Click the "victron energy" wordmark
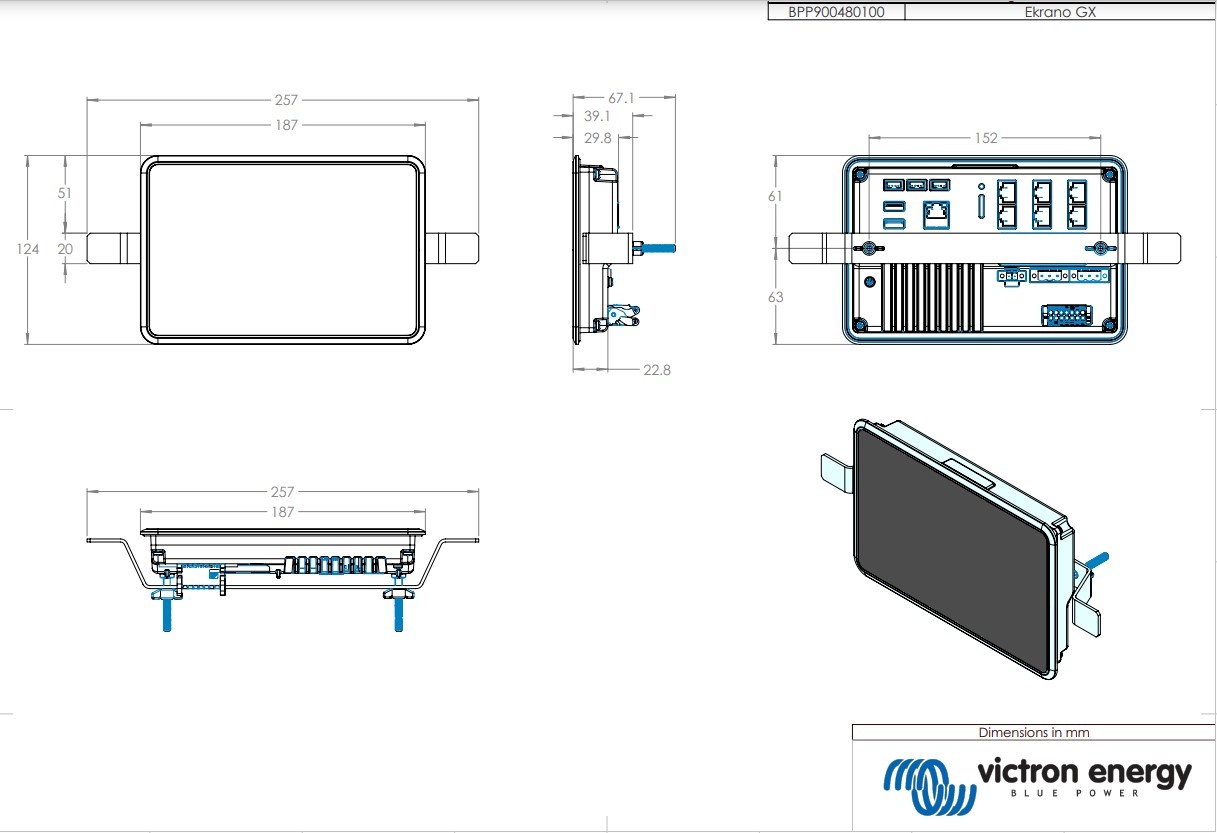This screenshot has height=833, width=1217. tap(1084, 772)
